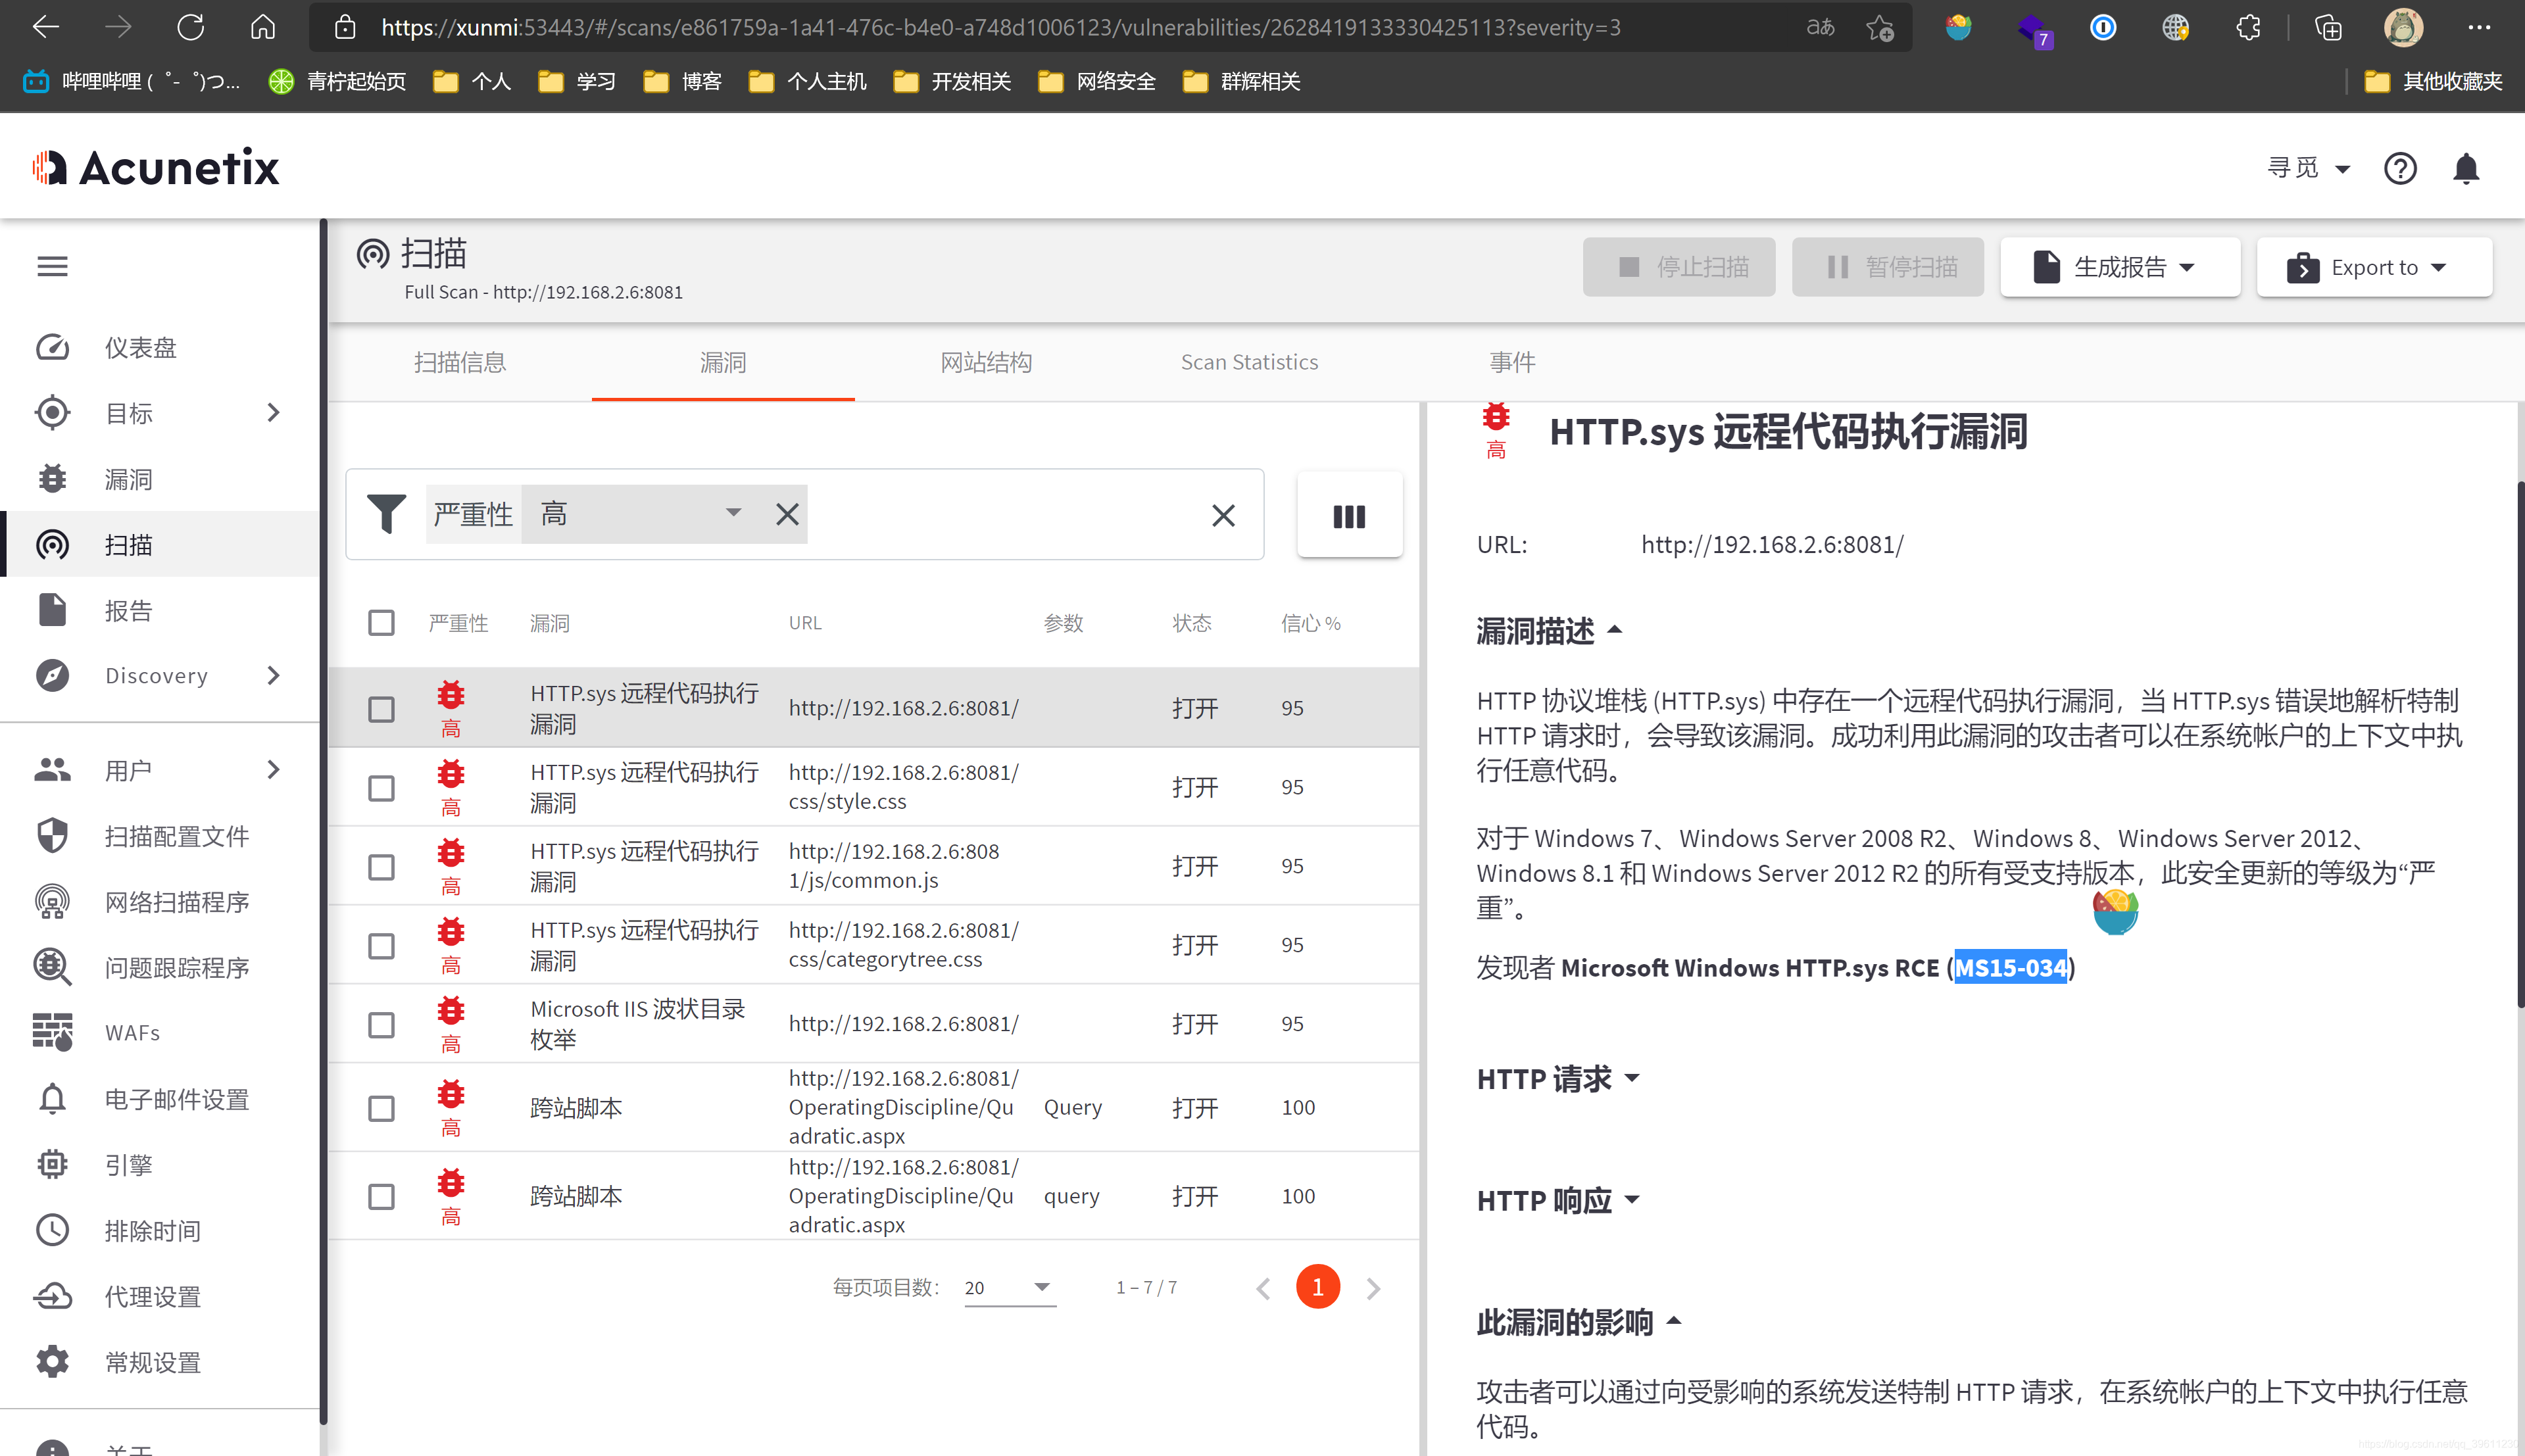Reload the browser page
This screenshot has height=1456, width=2525.
[190, 27]
